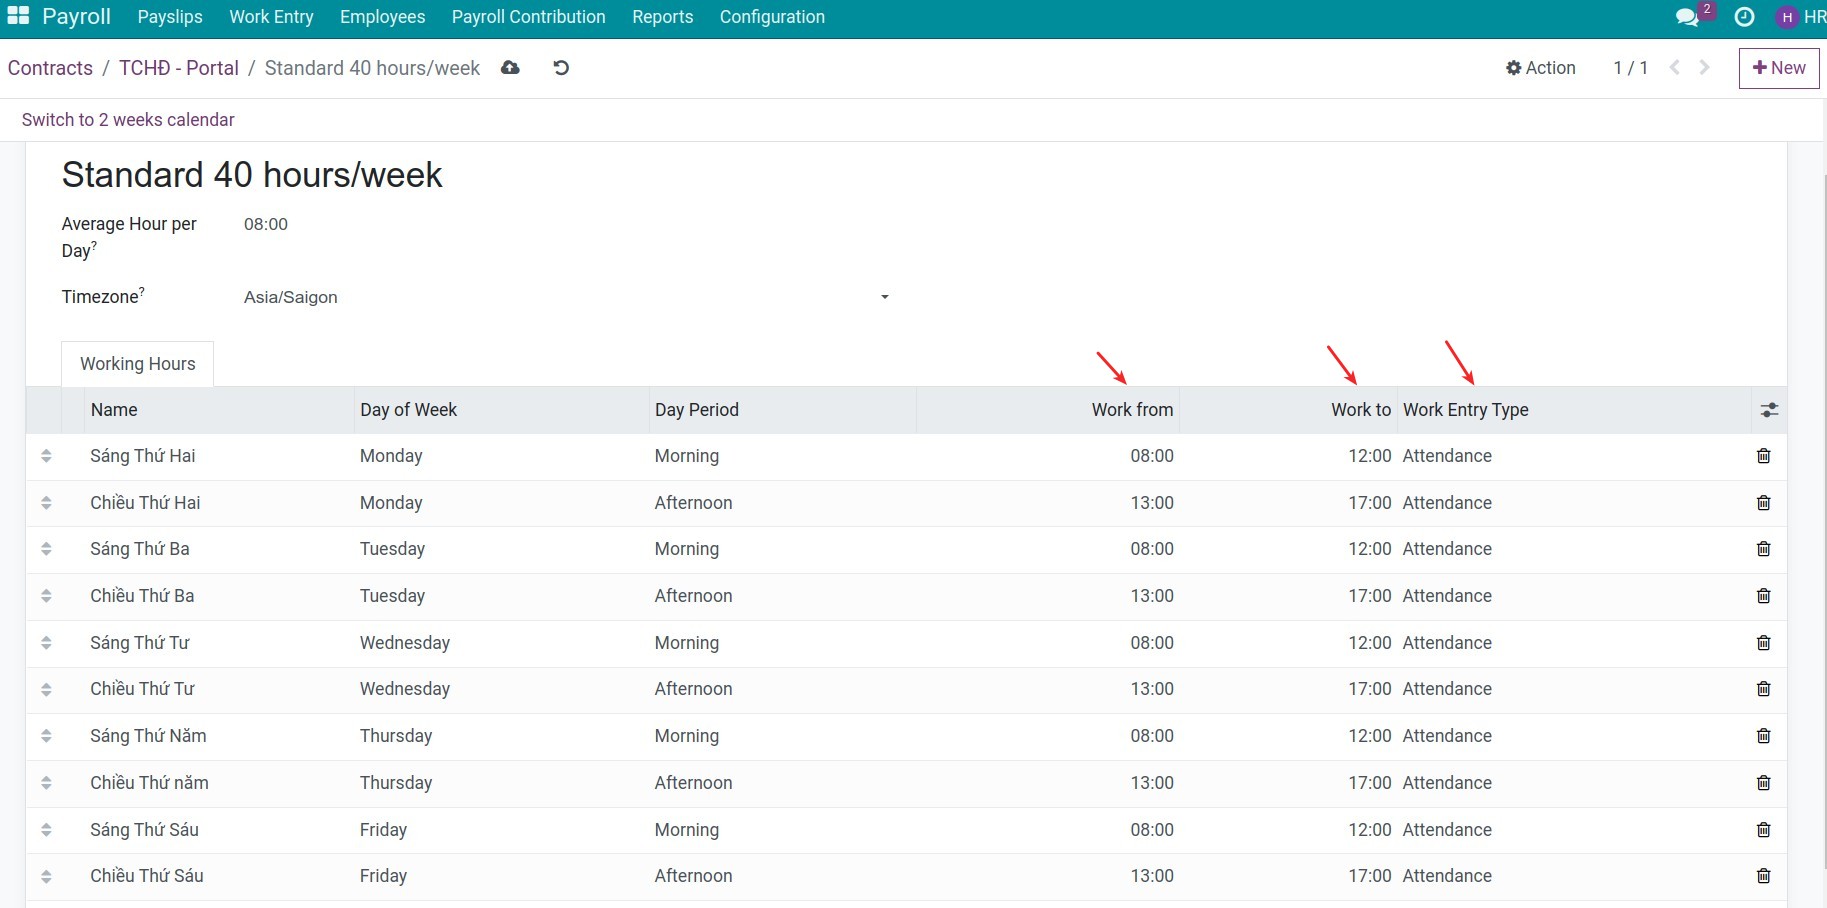Click drag handle of Chiều Thứ Ba row
Viewport: 1827px width, 908px height.
pos(46,596)
